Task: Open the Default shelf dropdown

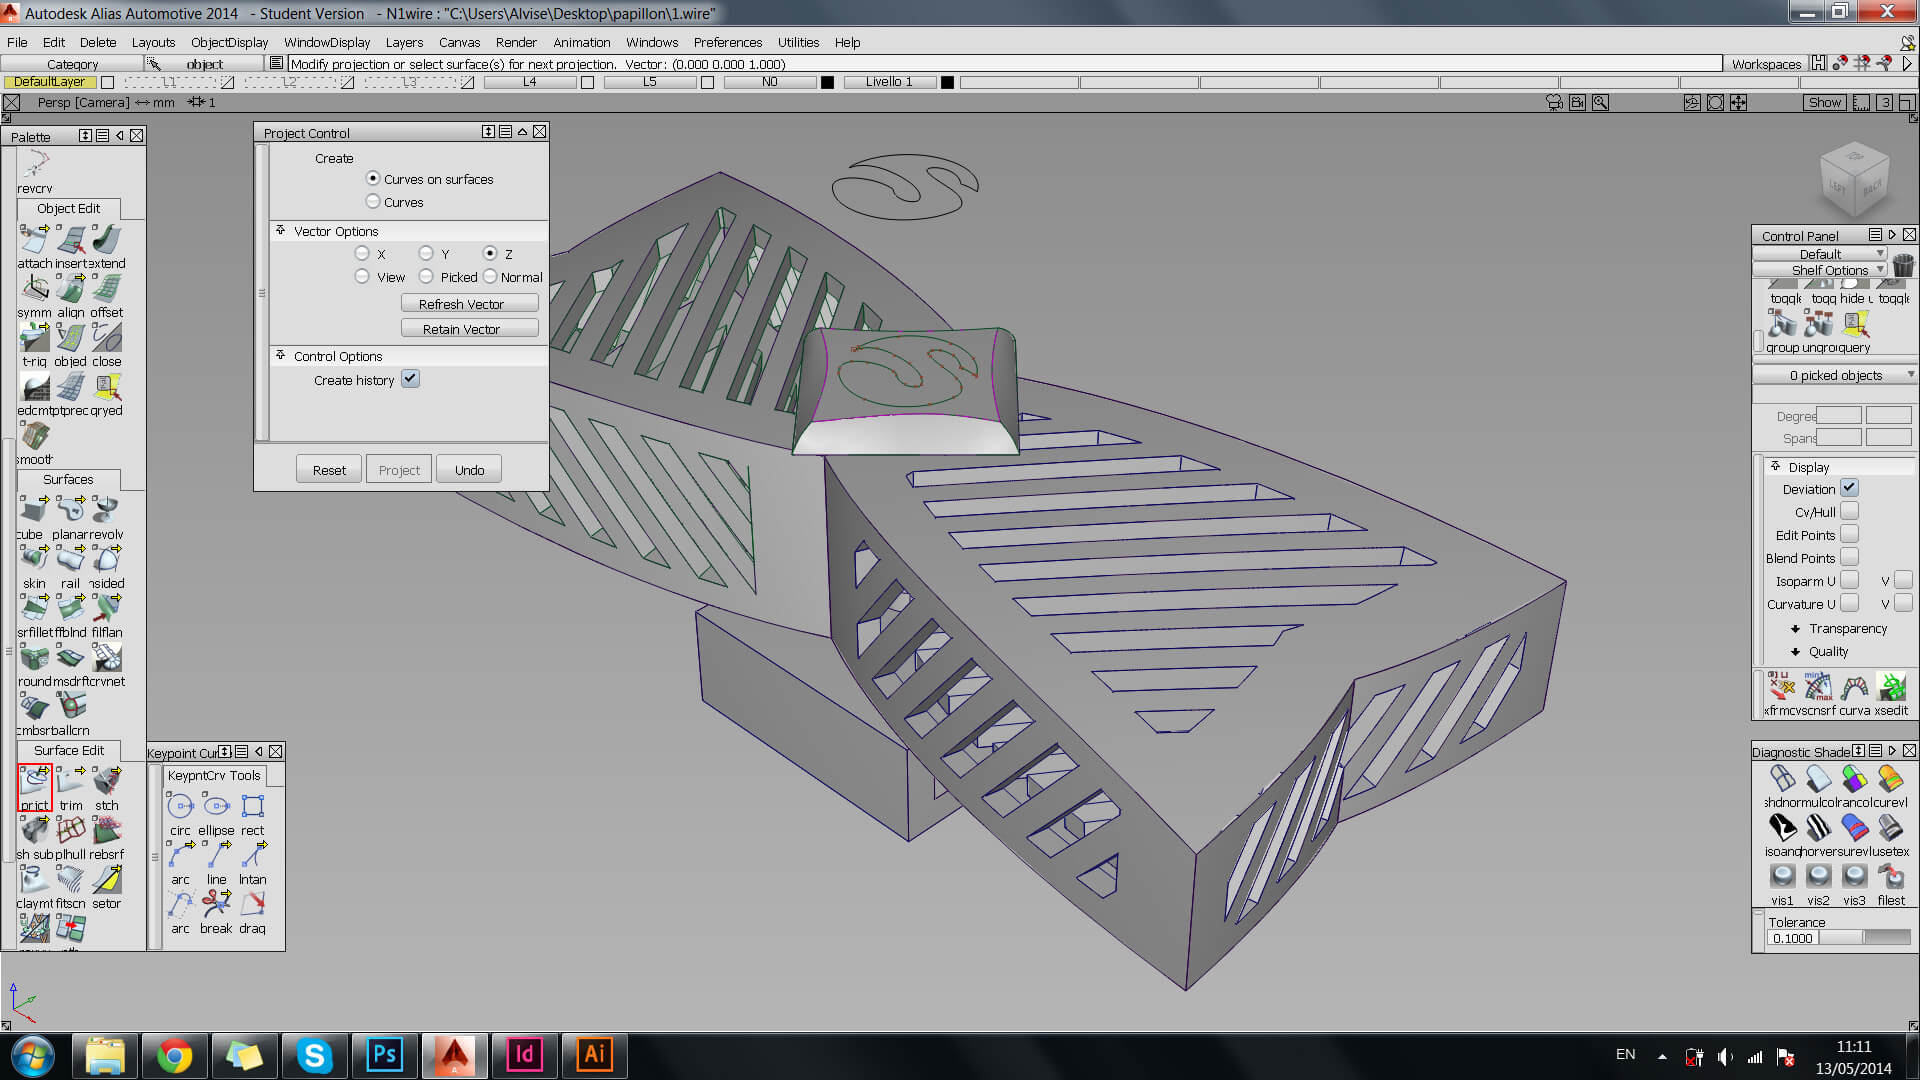Action: [1819, 254]
